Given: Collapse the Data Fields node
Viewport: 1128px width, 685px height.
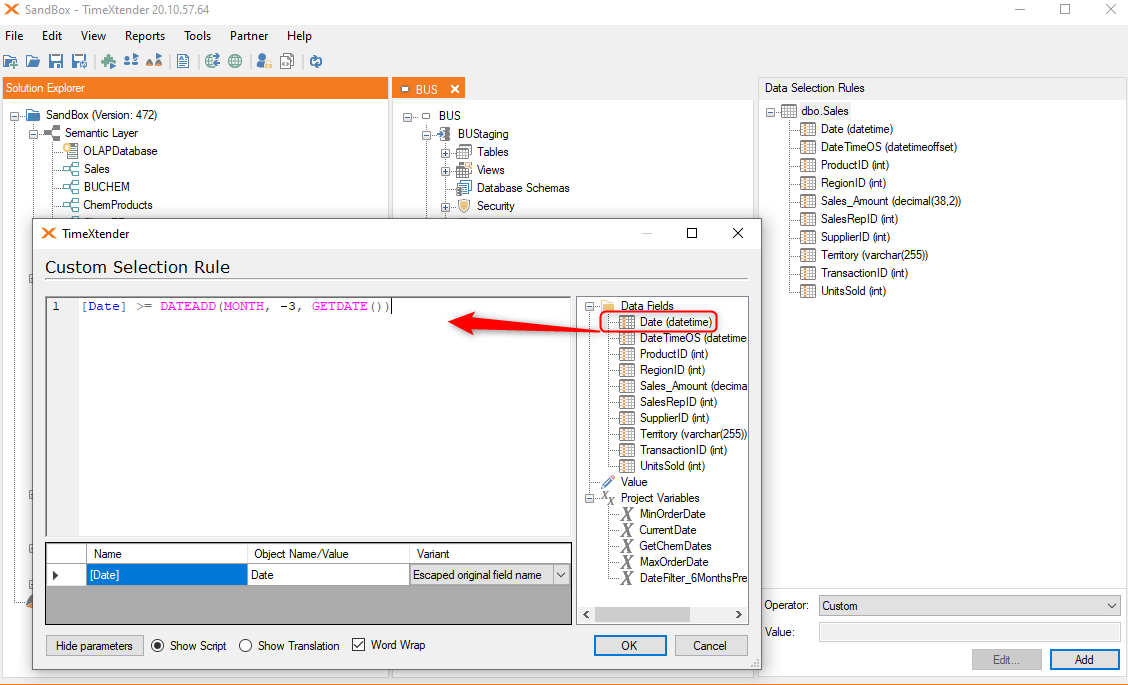Looking at the screenshot, I should pyautogui.click(x=589, y=306).
